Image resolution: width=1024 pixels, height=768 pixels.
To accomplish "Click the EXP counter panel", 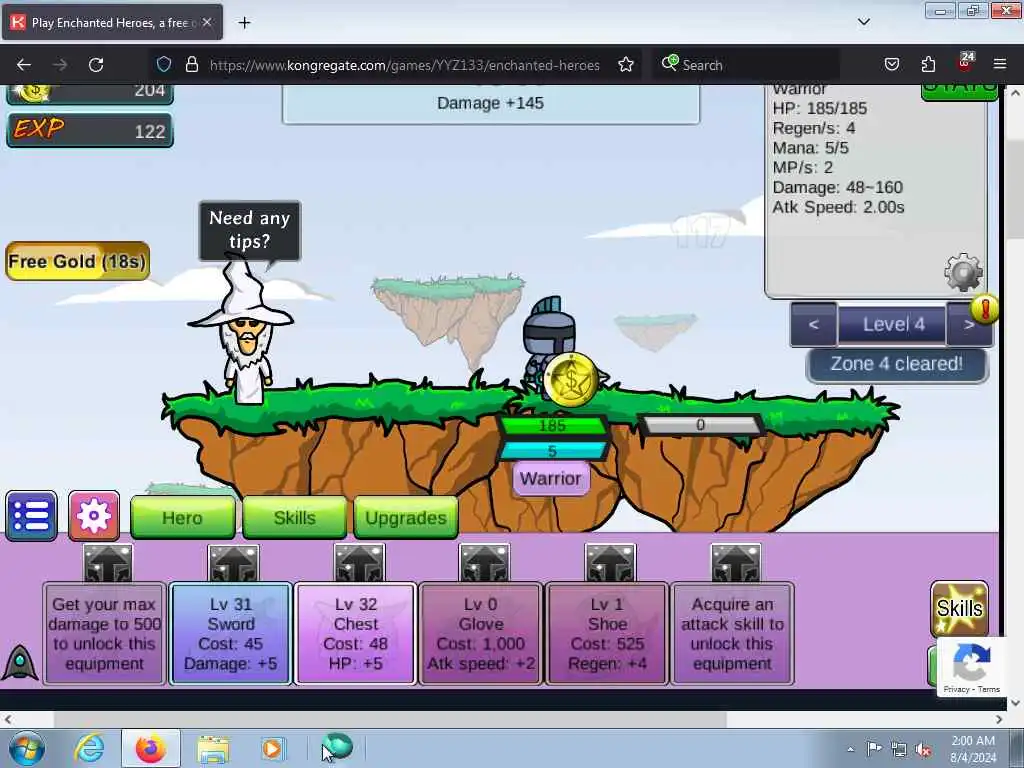I will (90, 130).
